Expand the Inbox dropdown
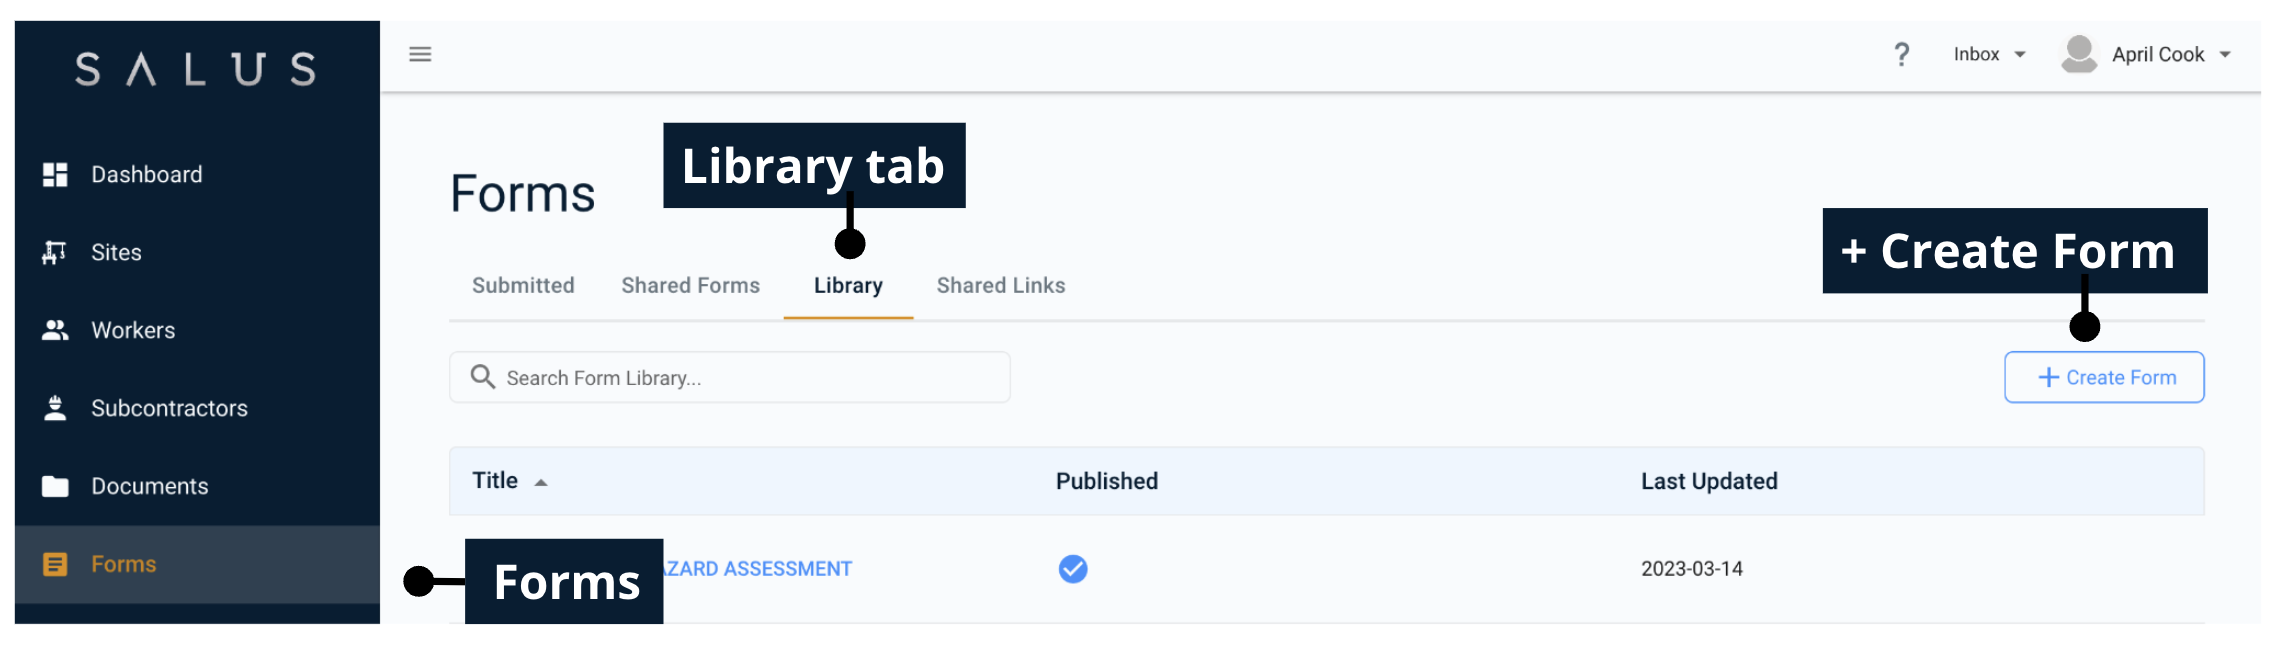Viewport: 2278px width, 648px height. click(1989, 54)
